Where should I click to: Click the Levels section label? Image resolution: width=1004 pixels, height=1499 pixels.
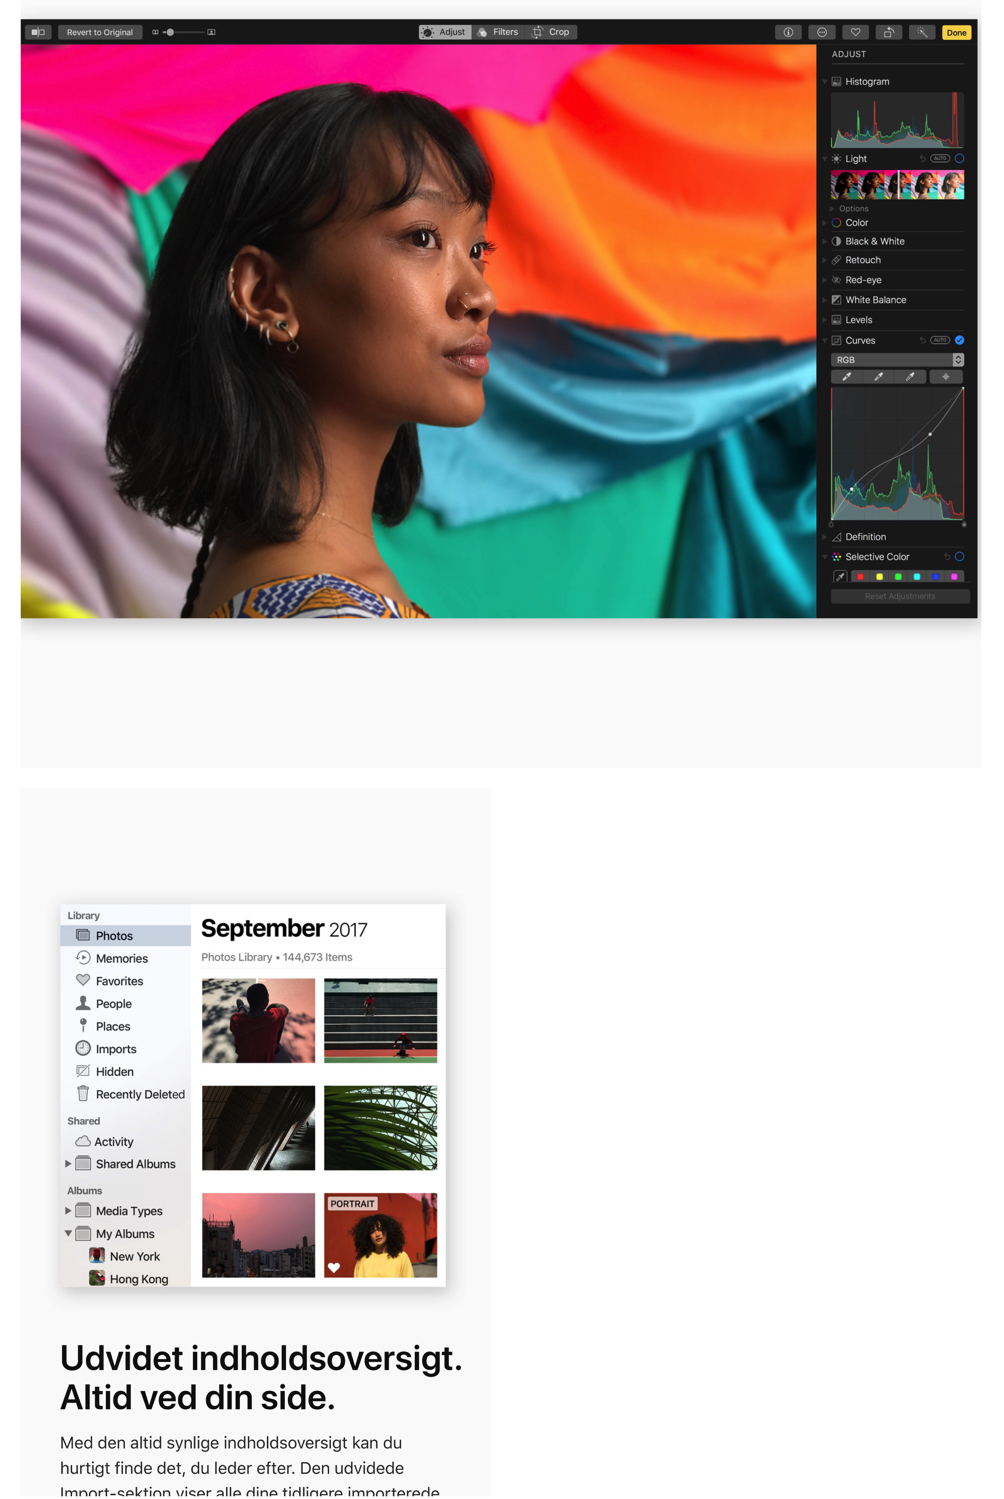(859, 320)
